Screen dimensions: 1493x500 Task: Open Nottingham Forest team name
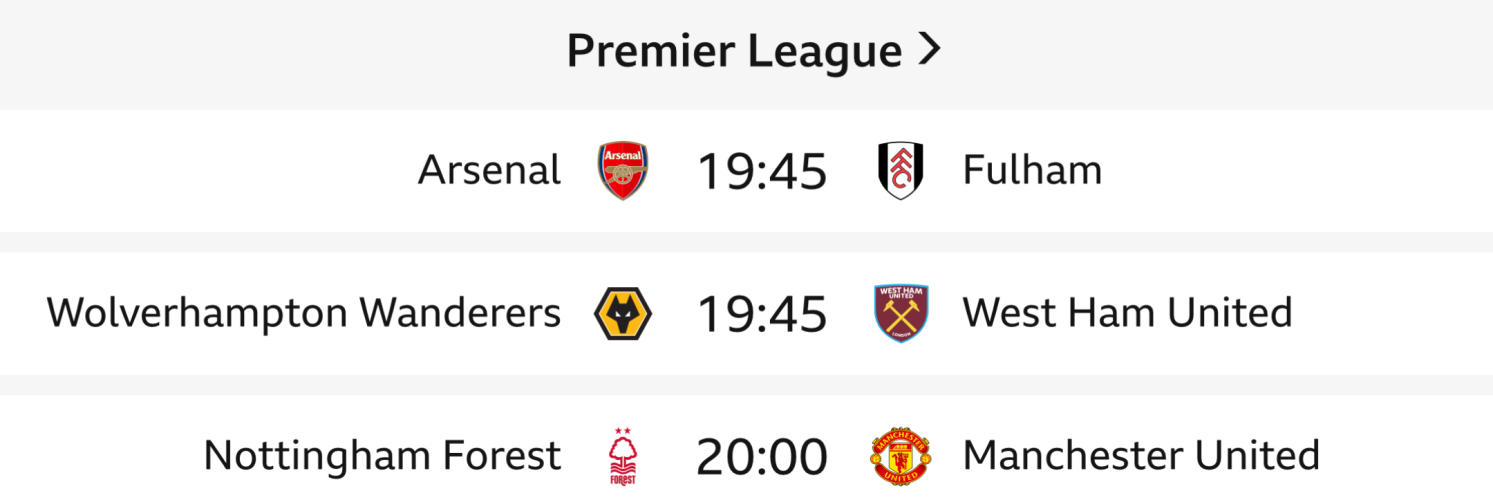[382, 457]
